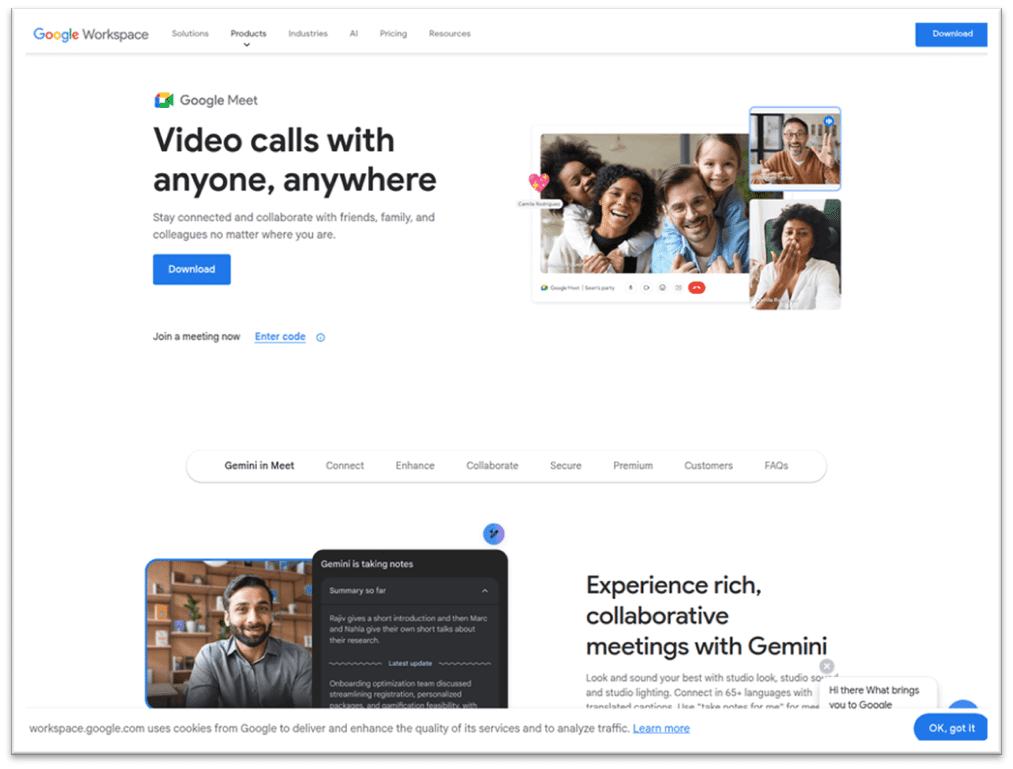Click the Google Workspace logo
This screenshot has width=1013, height=769.
[x=91, y=34]
